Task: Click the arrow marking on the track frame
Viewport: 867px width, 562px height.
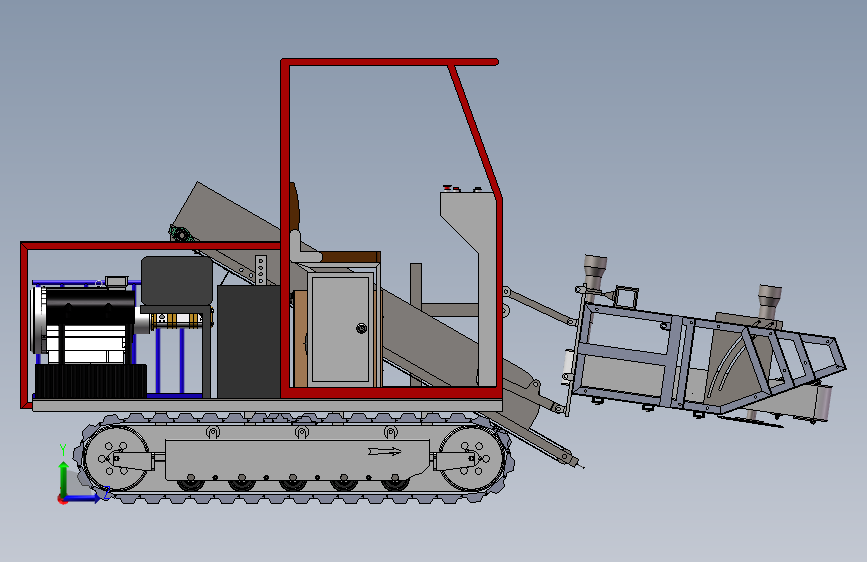Action: (x=384, y=451)
